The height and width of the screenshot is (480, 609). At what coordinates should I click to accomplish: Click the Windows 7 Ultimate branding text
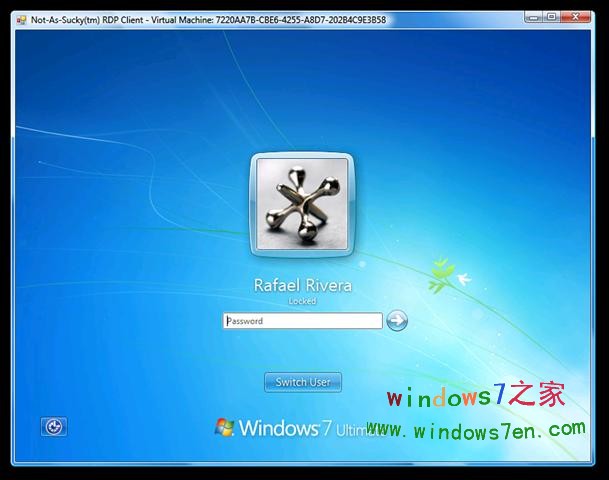(x=300, y=428)
